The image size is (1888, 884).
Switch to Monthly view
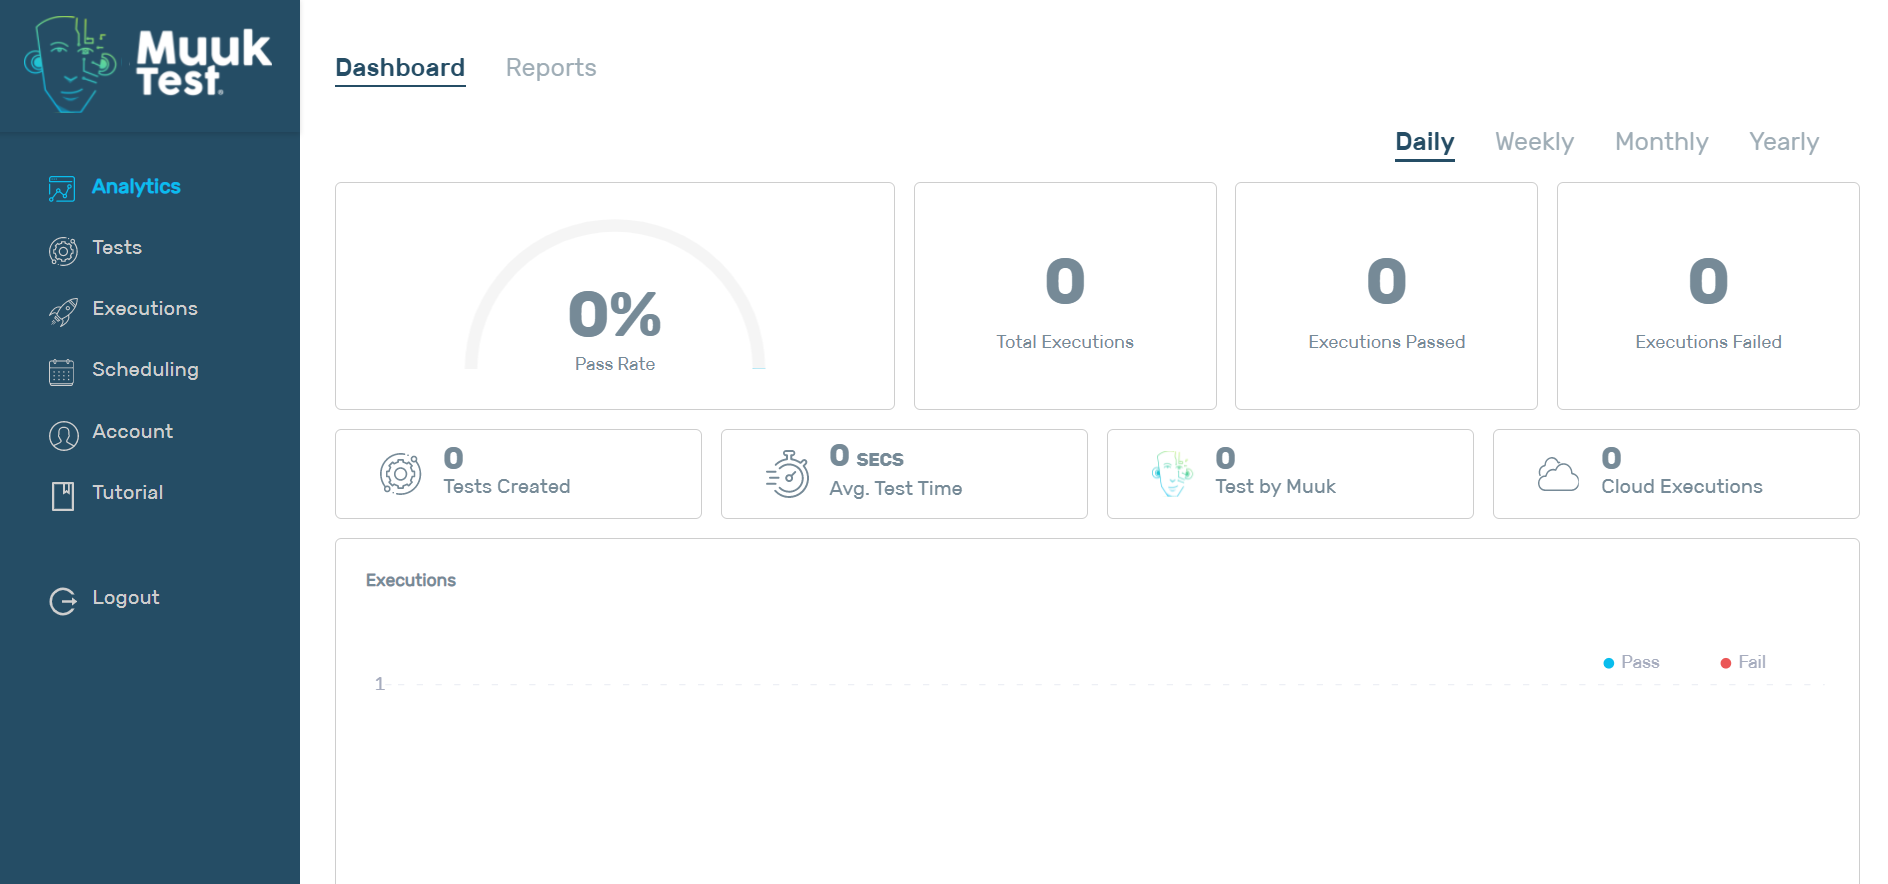click(x=1661, y=142)
